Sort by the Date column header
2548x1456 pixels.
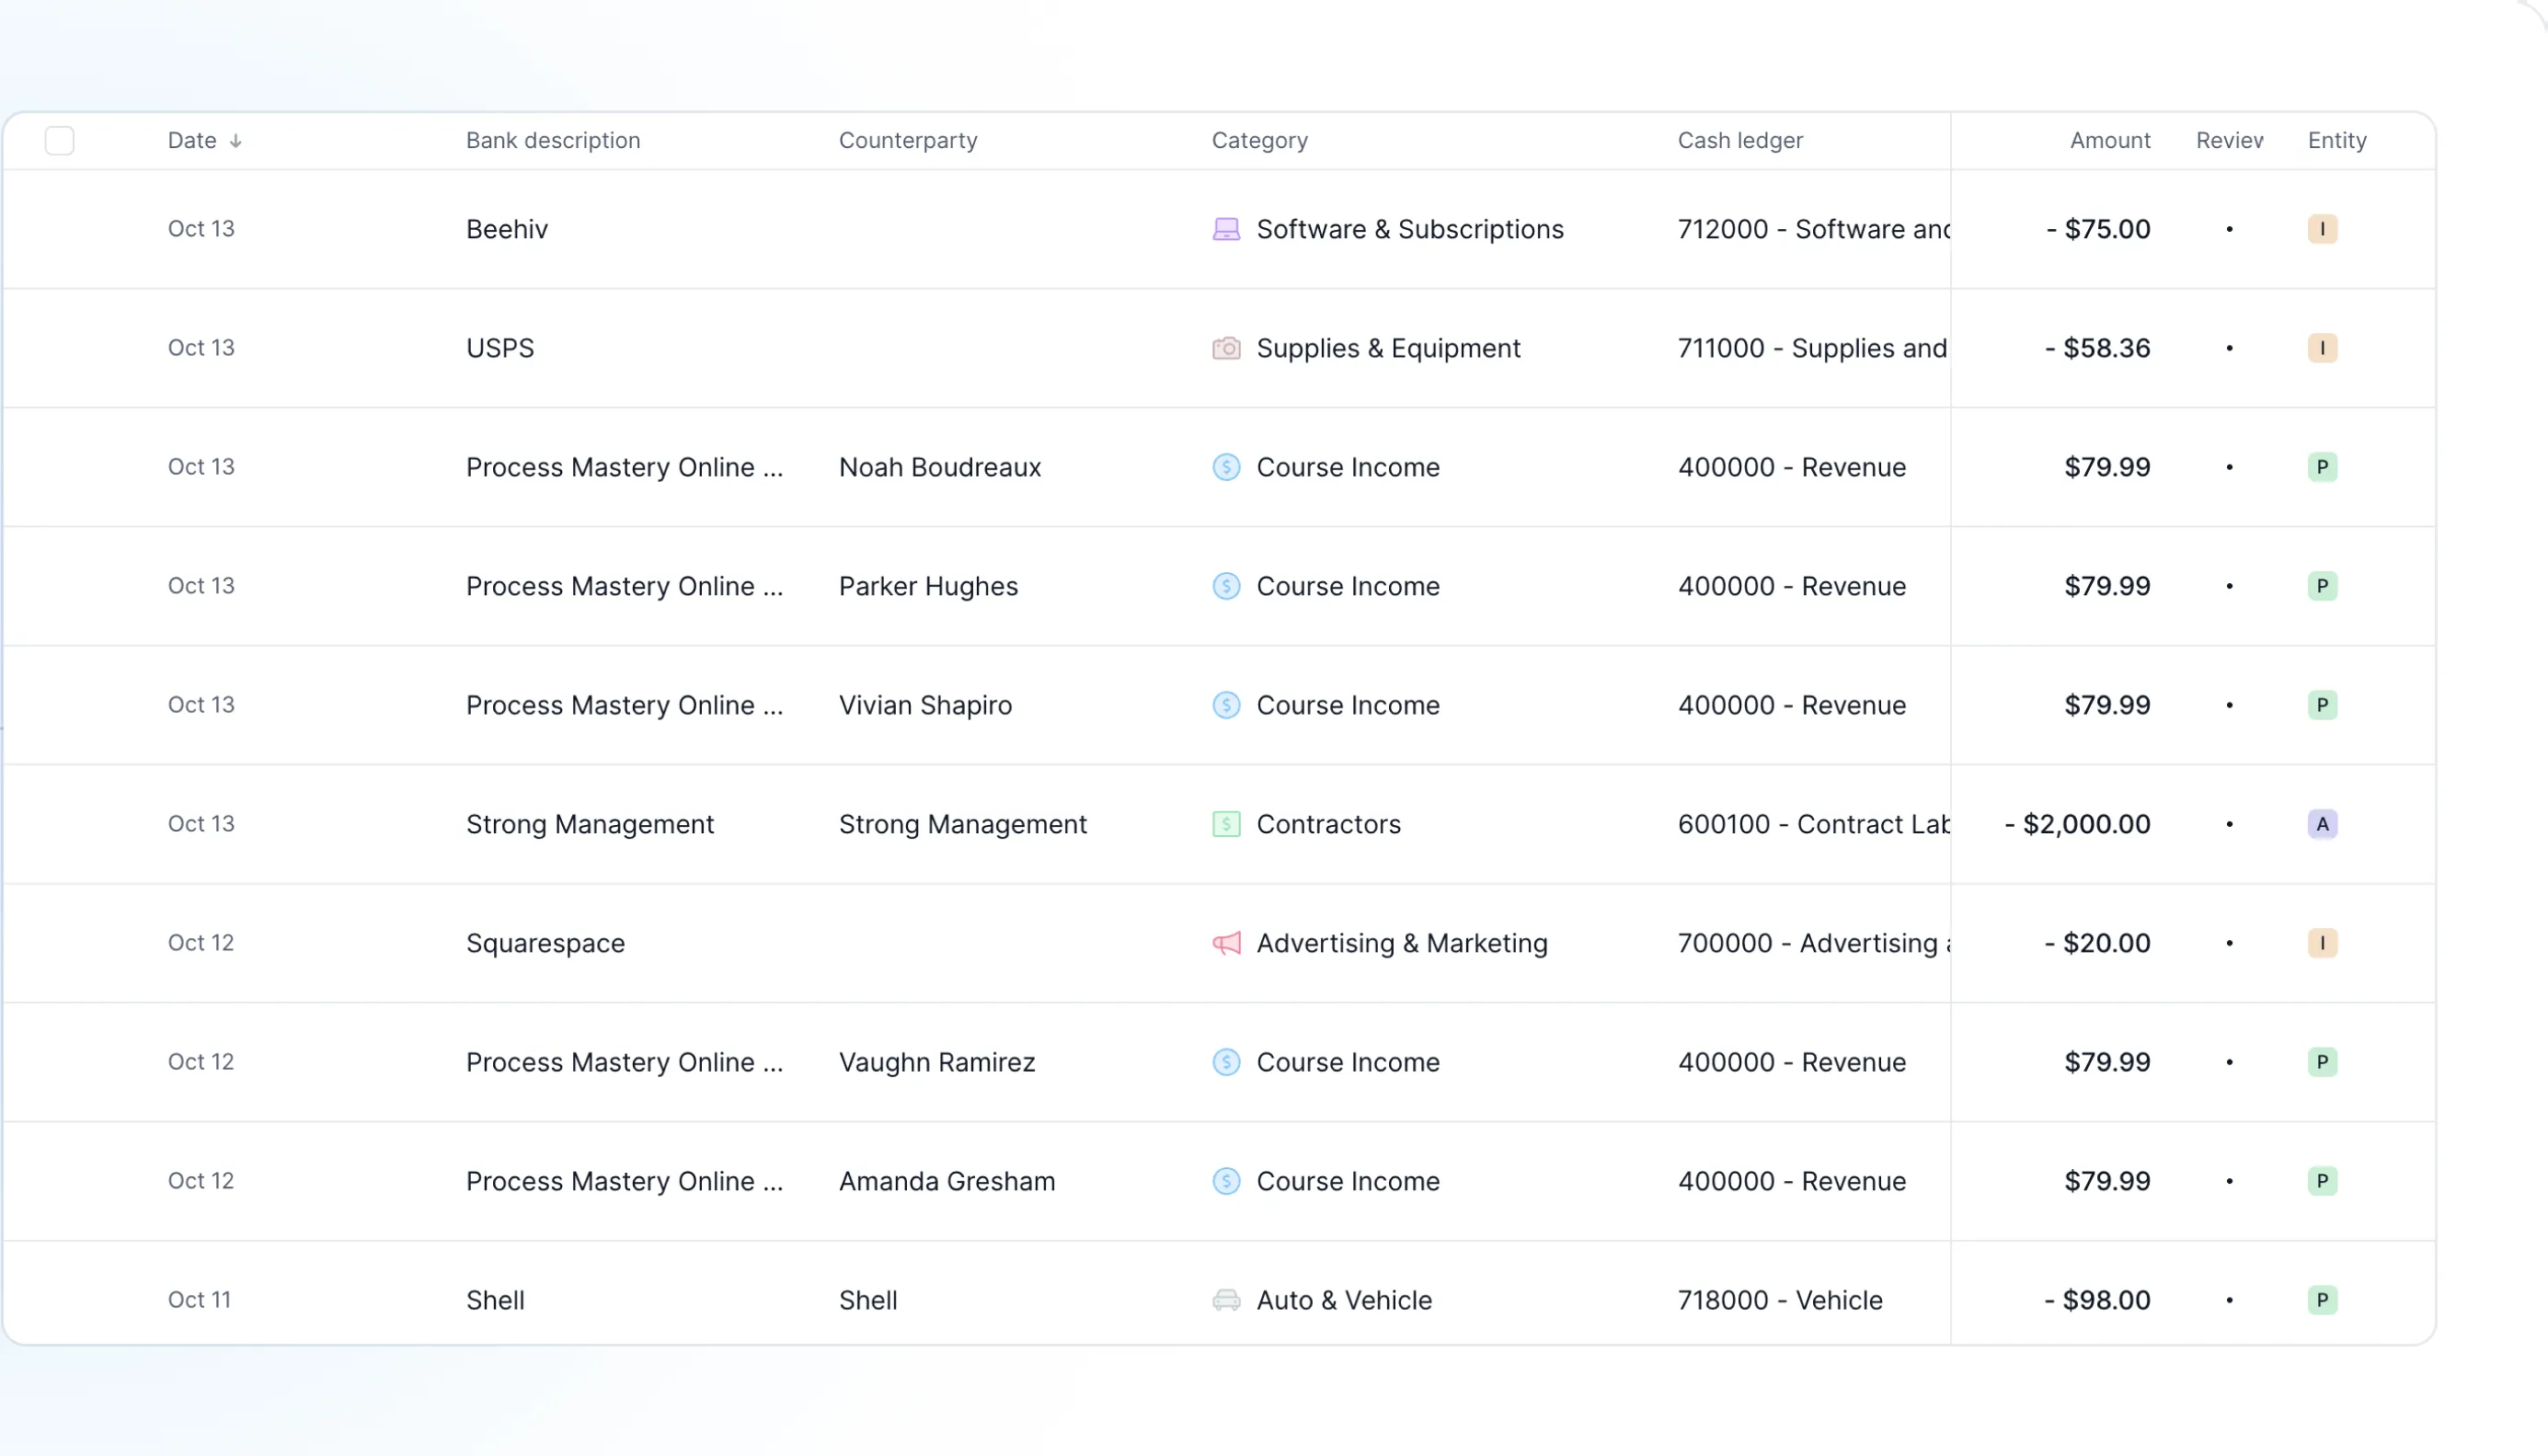(x=192, y=141)
